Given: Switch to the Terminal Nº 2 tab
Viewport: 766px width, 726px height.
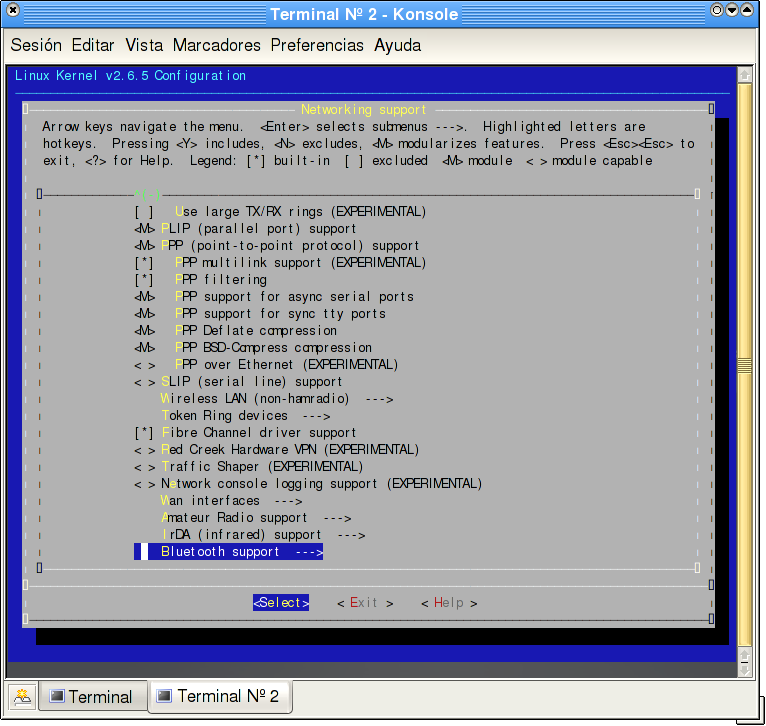Looking at the screenshot, I should (220, 696).
